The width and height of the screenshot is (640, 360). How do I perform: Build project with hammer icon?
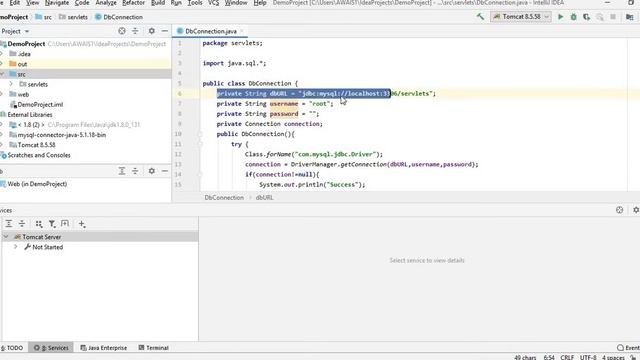(480, 17)
